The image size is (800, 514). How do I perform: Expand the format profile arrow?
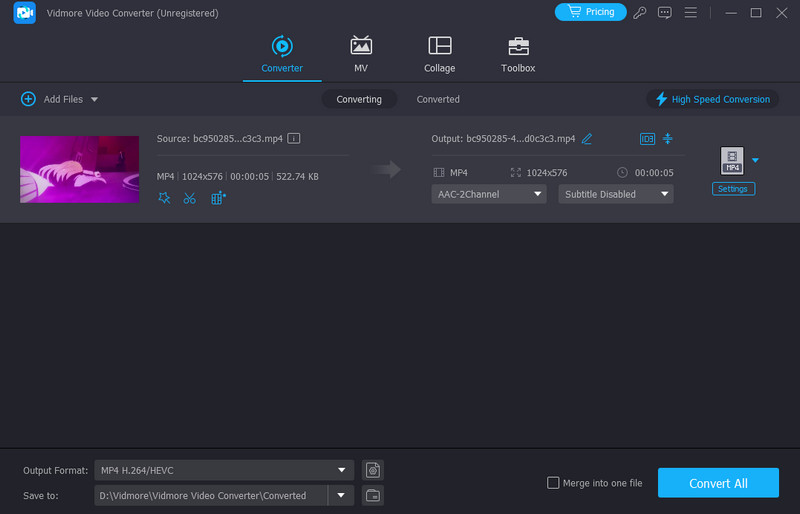755,160
